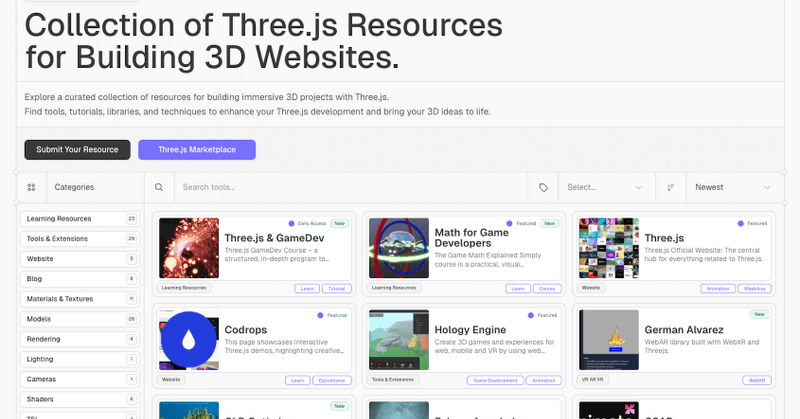The height and width of the screenshot is (419, 800).
Task: Open the Three.js official website thumbnail
Action: (609, 248)
